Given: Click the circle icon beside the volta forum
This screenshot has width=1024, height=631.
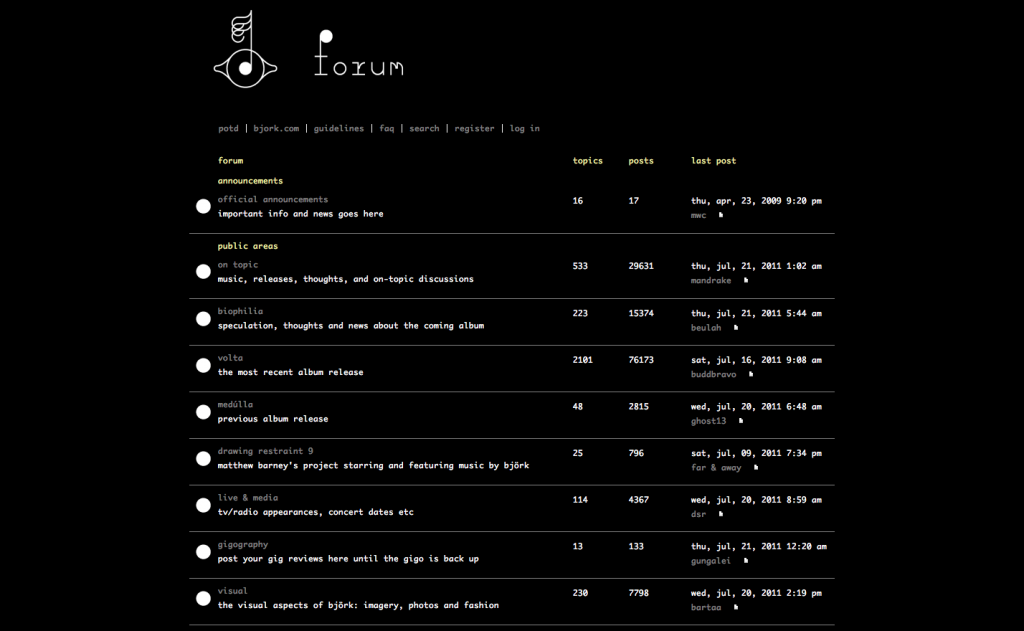Looking at the screenshot, I should click(x=203, y=365).
